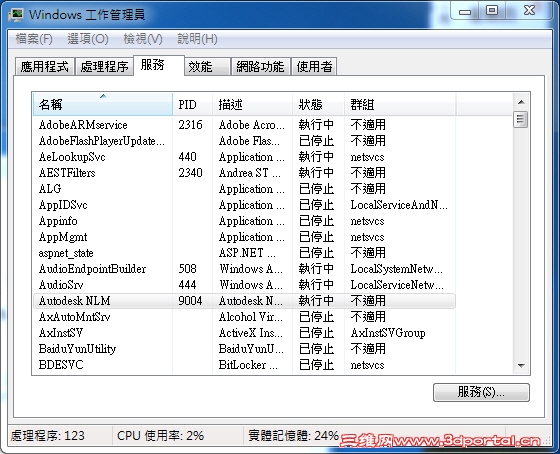This screenshot has height=454, width=560.
Task: Open the 說明(H) menu
Action: (197, 39)
